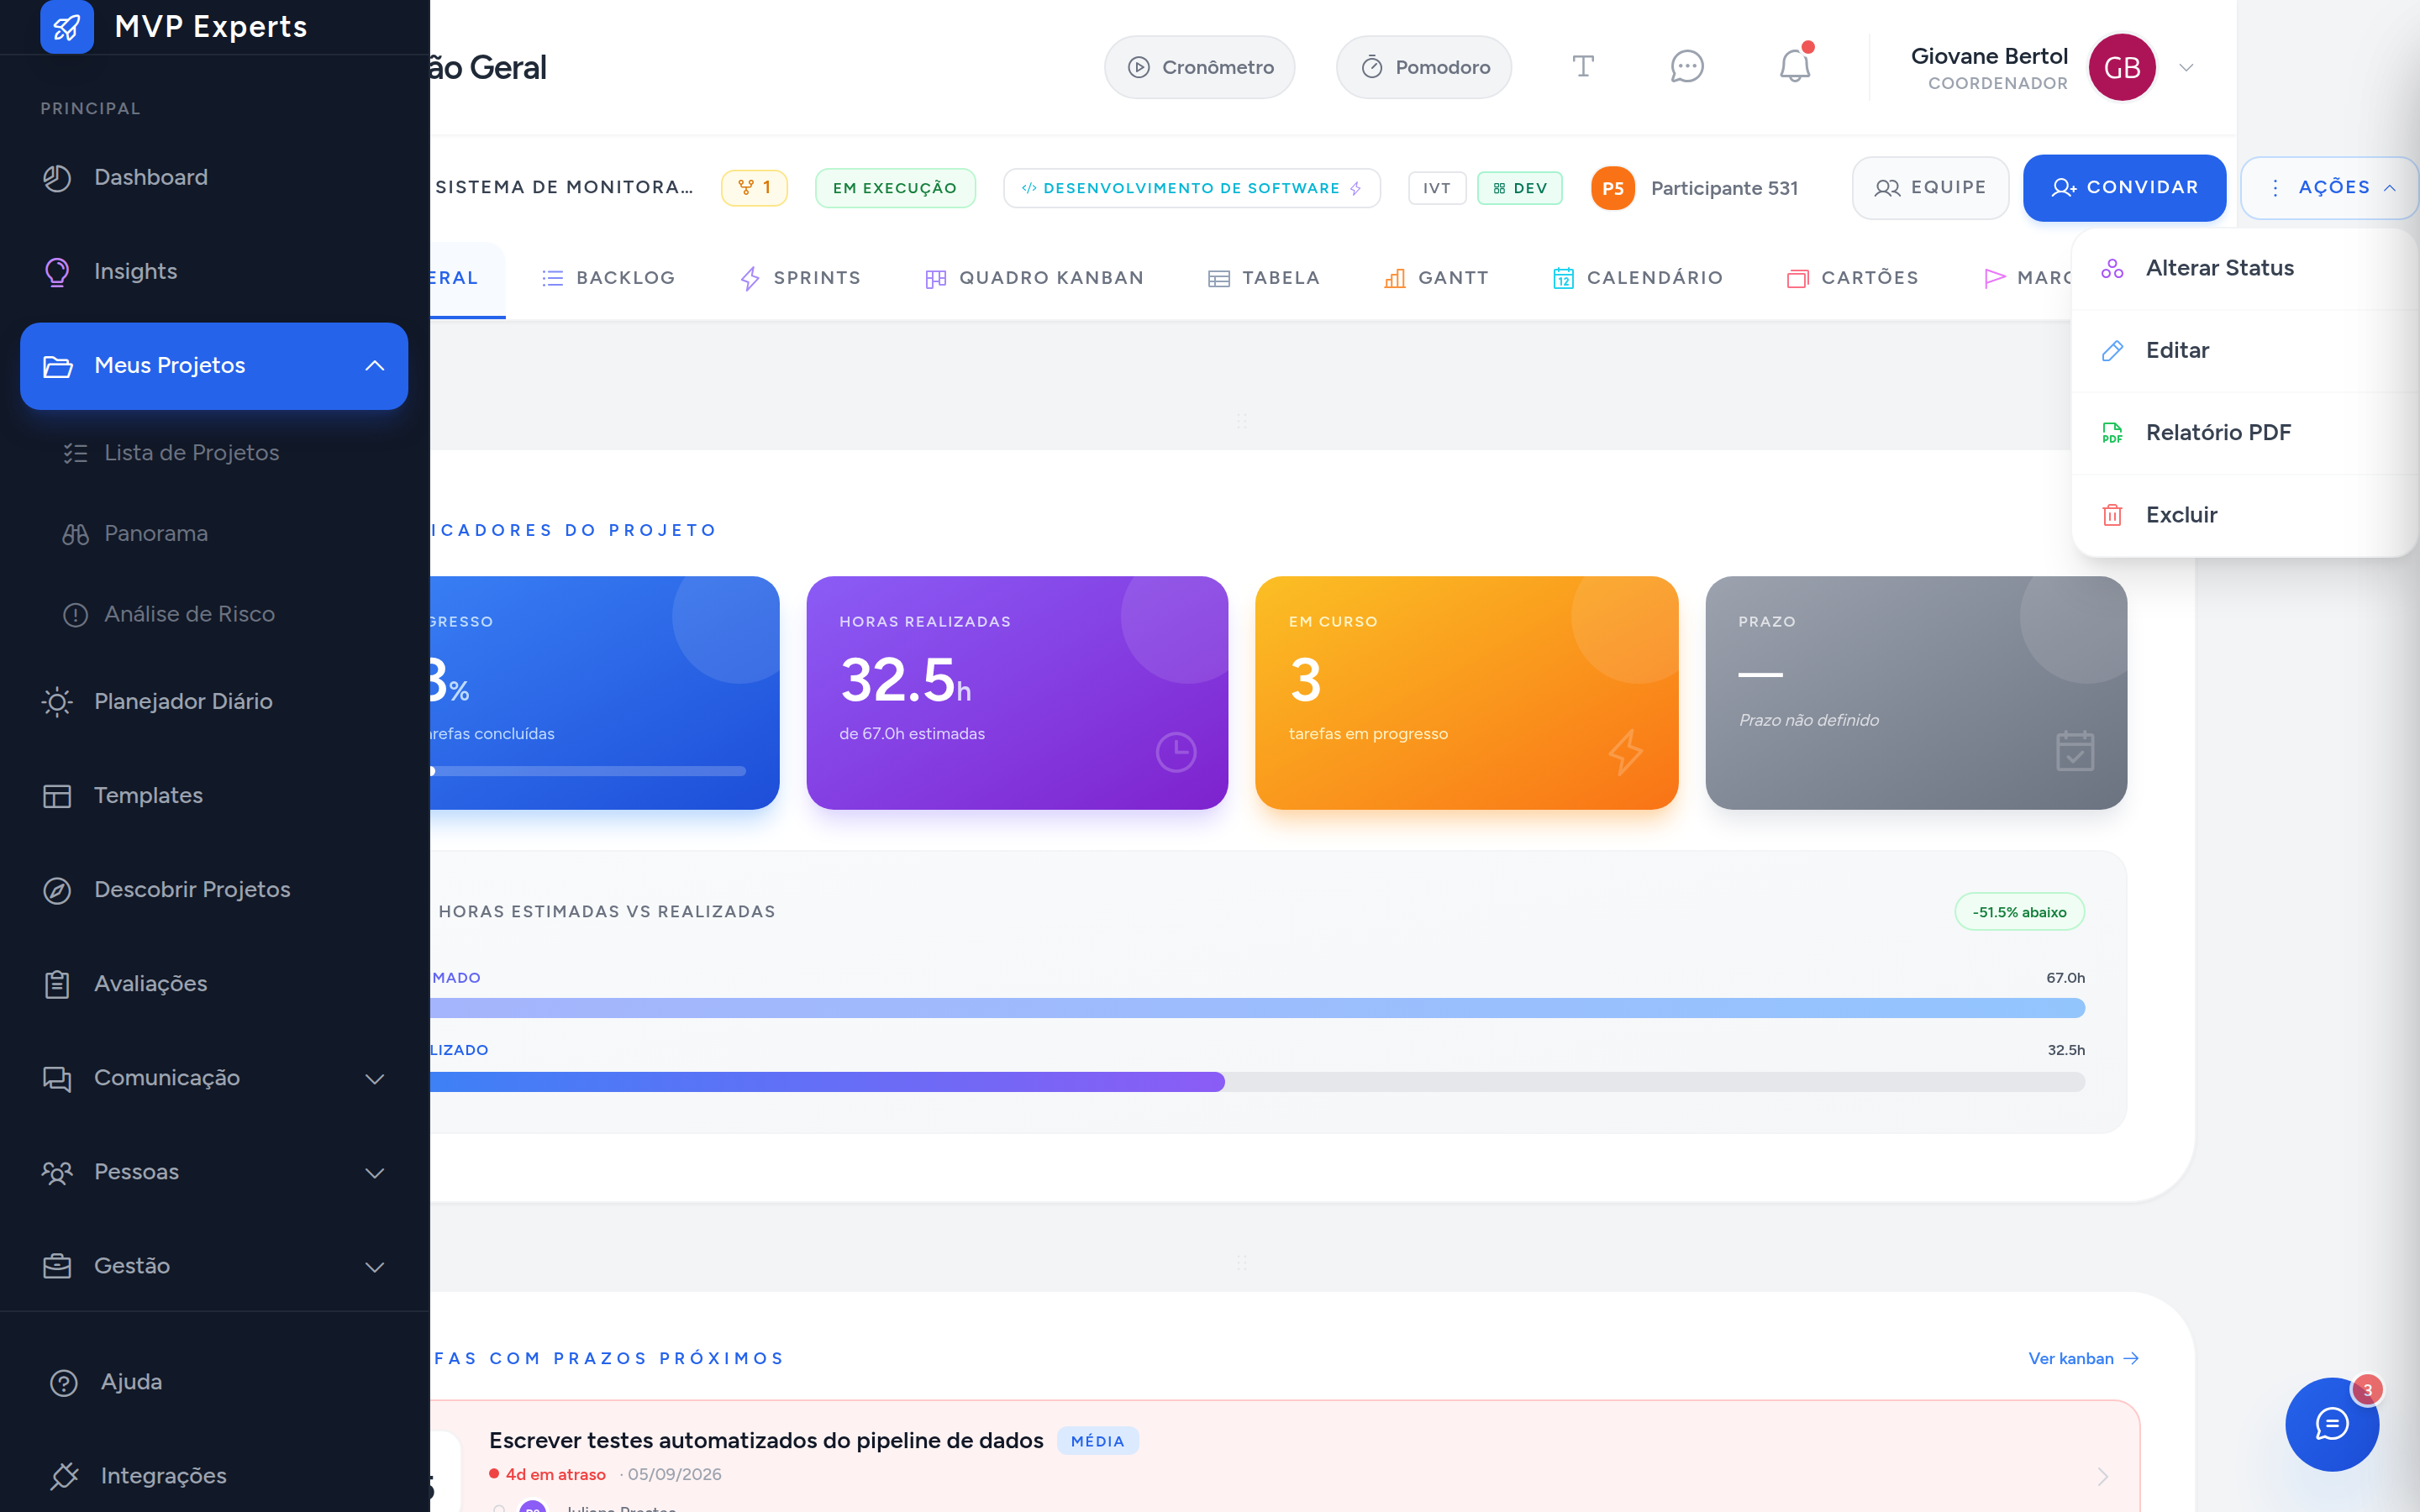Open the Insights sidebar item
The width and height of the screenshot is (2420, 1512).
[214, 271]
